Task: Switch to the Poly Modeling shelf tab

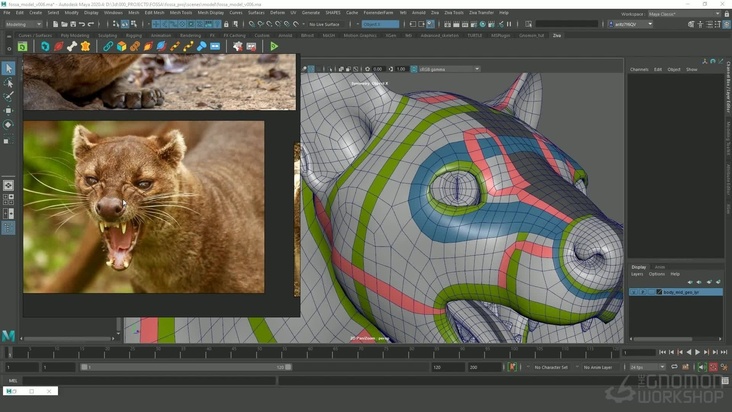Action: click(75, 35)
